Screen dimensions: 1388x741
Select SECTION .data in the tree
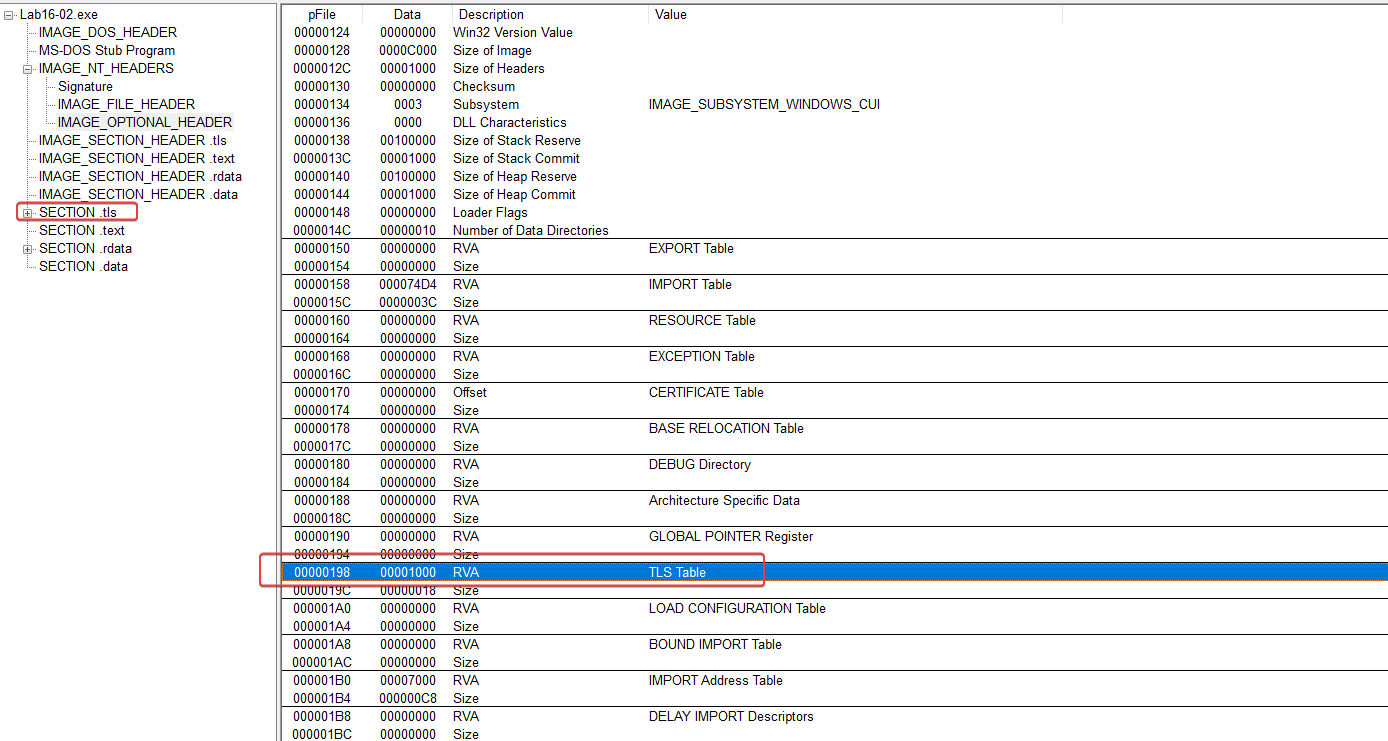pyautogui.click(x=83, y=267)
